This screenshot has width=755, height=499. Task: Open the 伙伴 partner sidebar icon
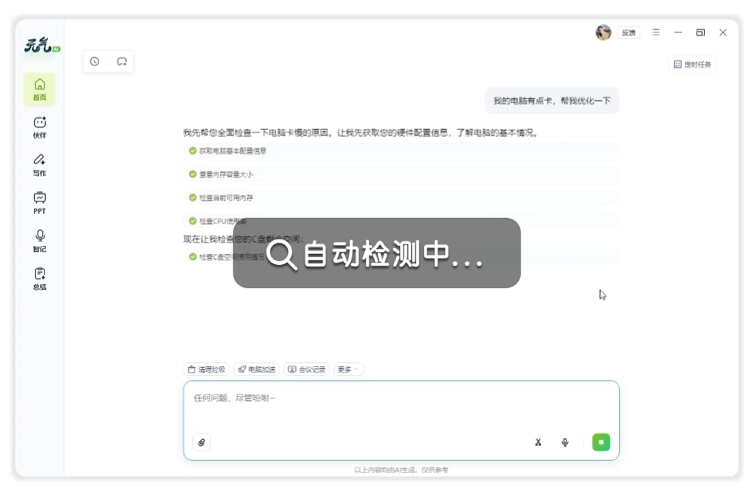(x=40, y=127)
